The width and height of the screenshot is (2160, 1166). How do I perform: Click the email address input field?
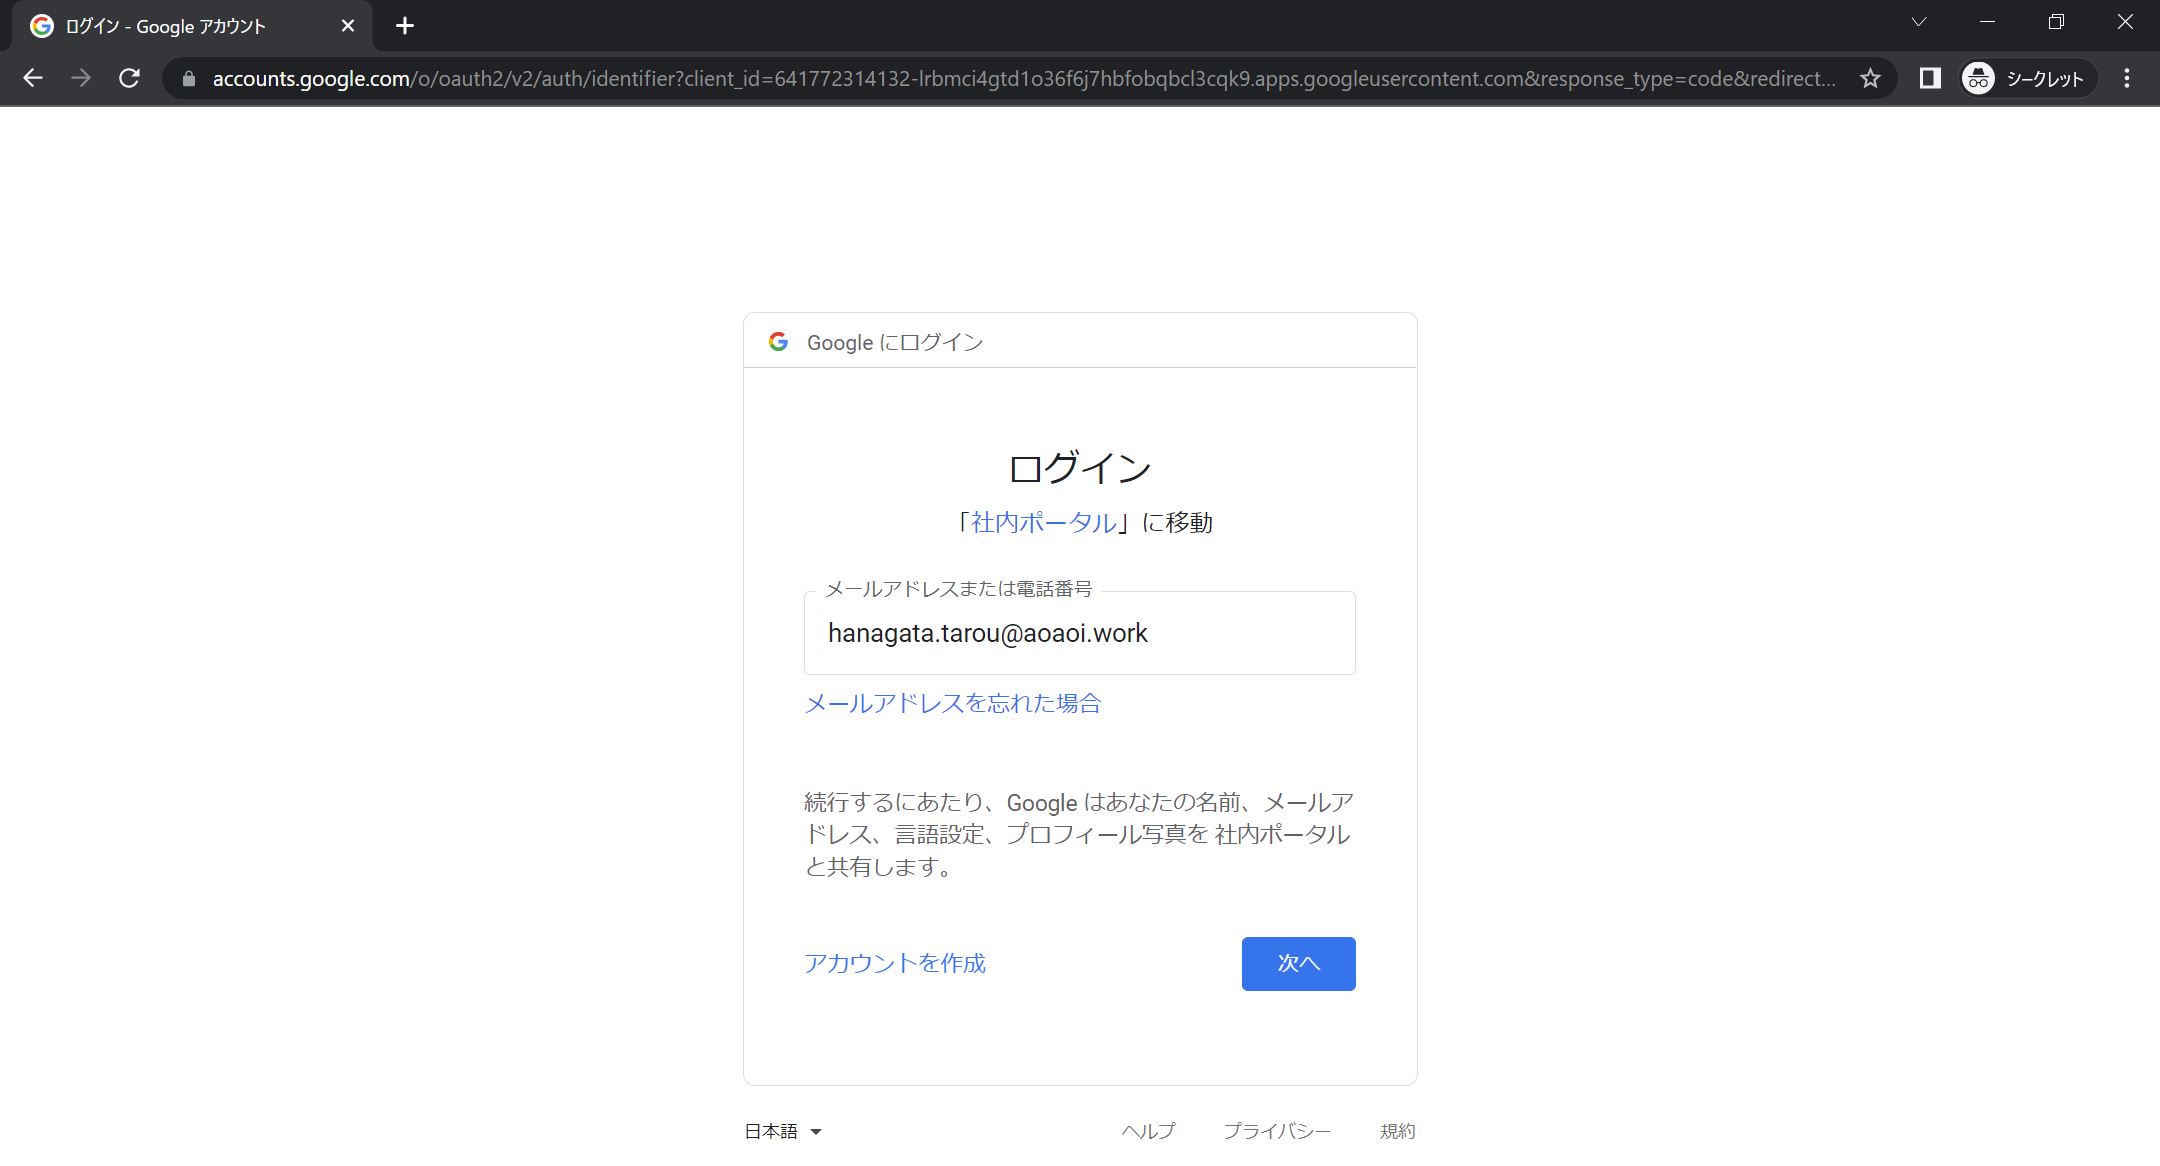click(1079, 633)
